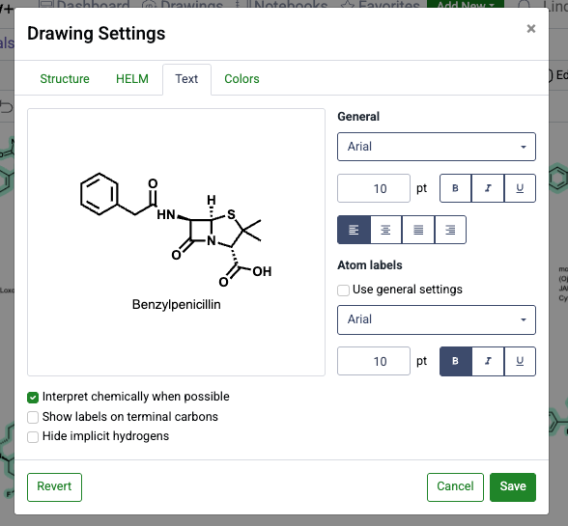The image size is (568, 526).
Task: Toggle italic in General text settings
Action: (488, 188)
